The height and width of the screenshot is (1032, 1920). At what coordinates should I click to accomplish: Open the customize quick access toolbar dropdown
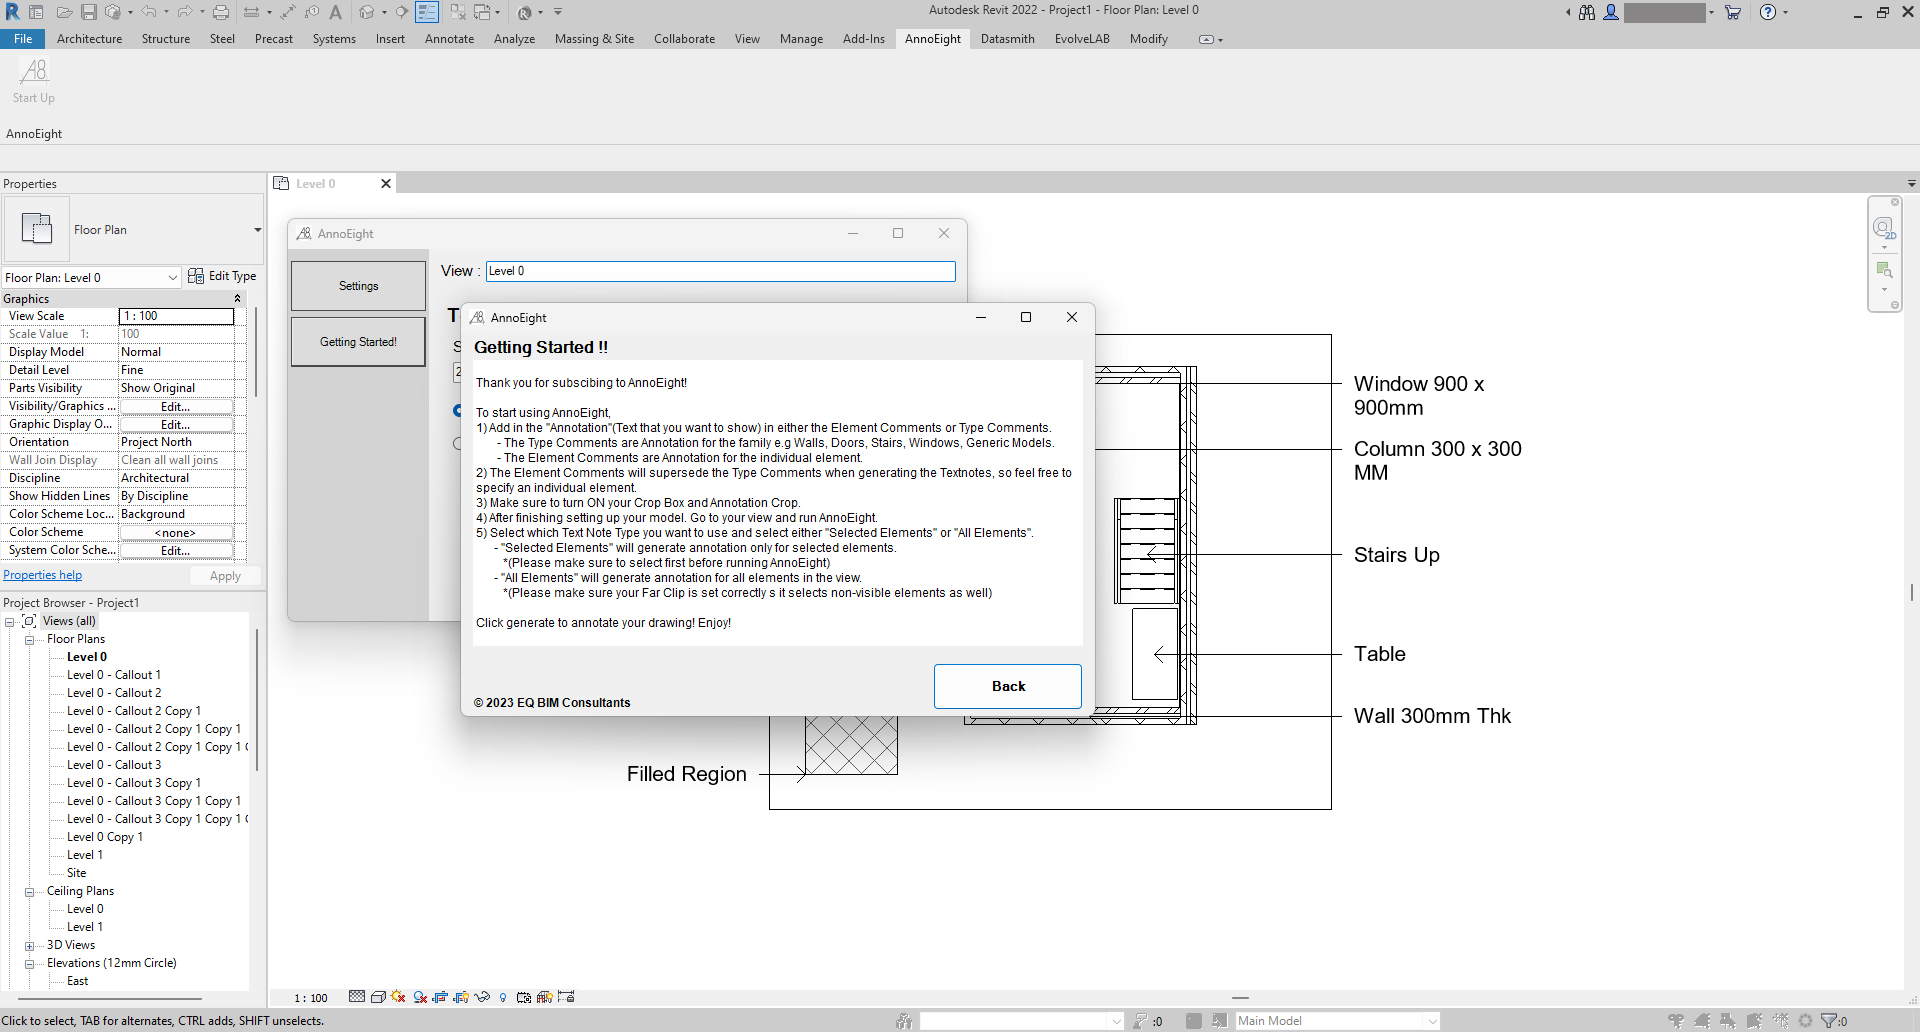pyautogui.click(x=558, y=12)
